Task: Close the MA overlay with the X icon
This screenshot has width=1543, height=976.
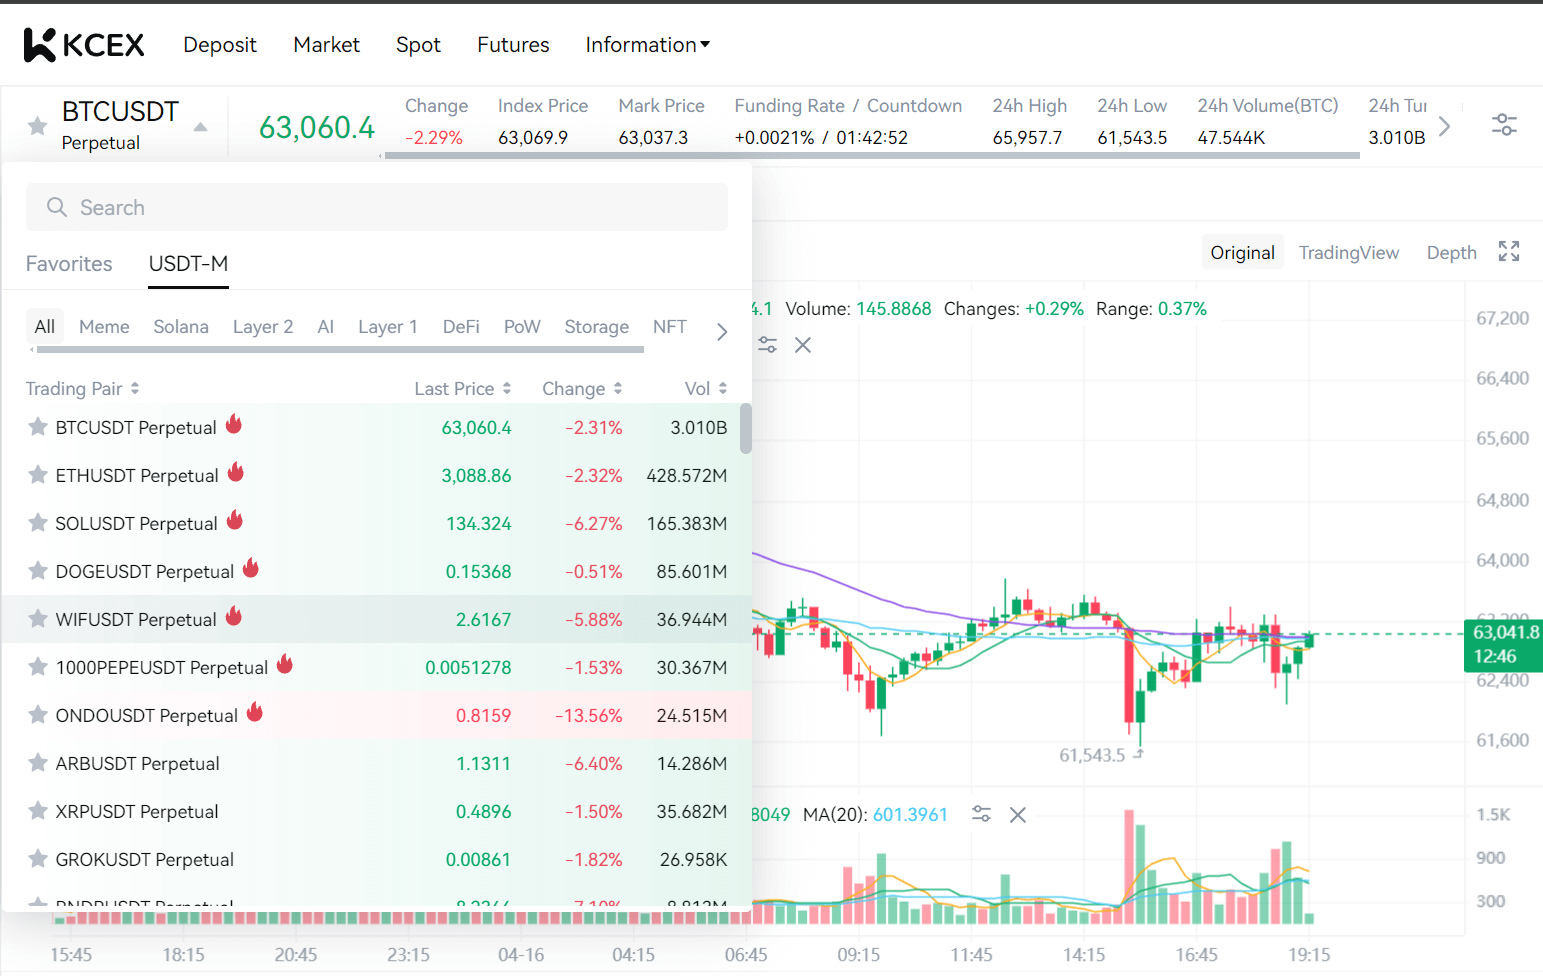Action: pos(803,344)
